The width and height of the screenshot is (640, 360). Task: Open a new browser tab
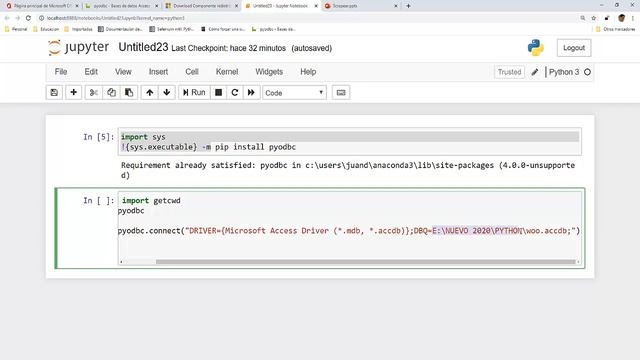(408, 6)
